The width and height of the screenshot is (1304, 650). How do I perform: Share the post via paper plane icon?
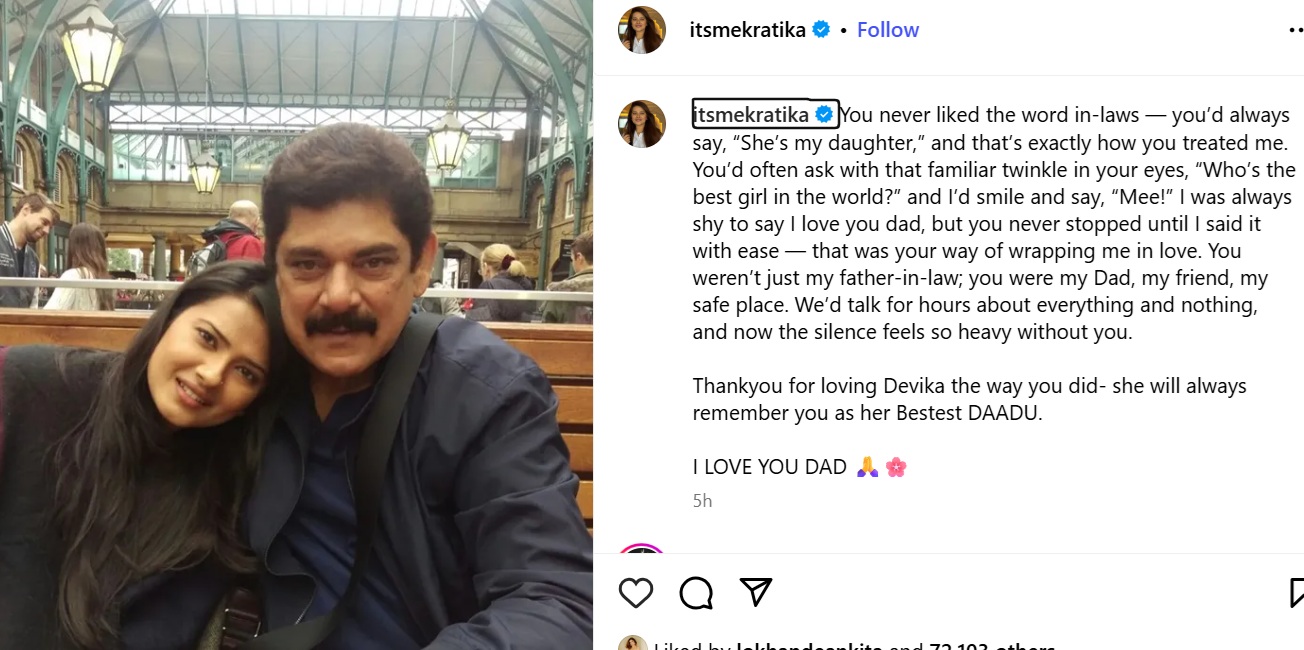pos(756,593)
